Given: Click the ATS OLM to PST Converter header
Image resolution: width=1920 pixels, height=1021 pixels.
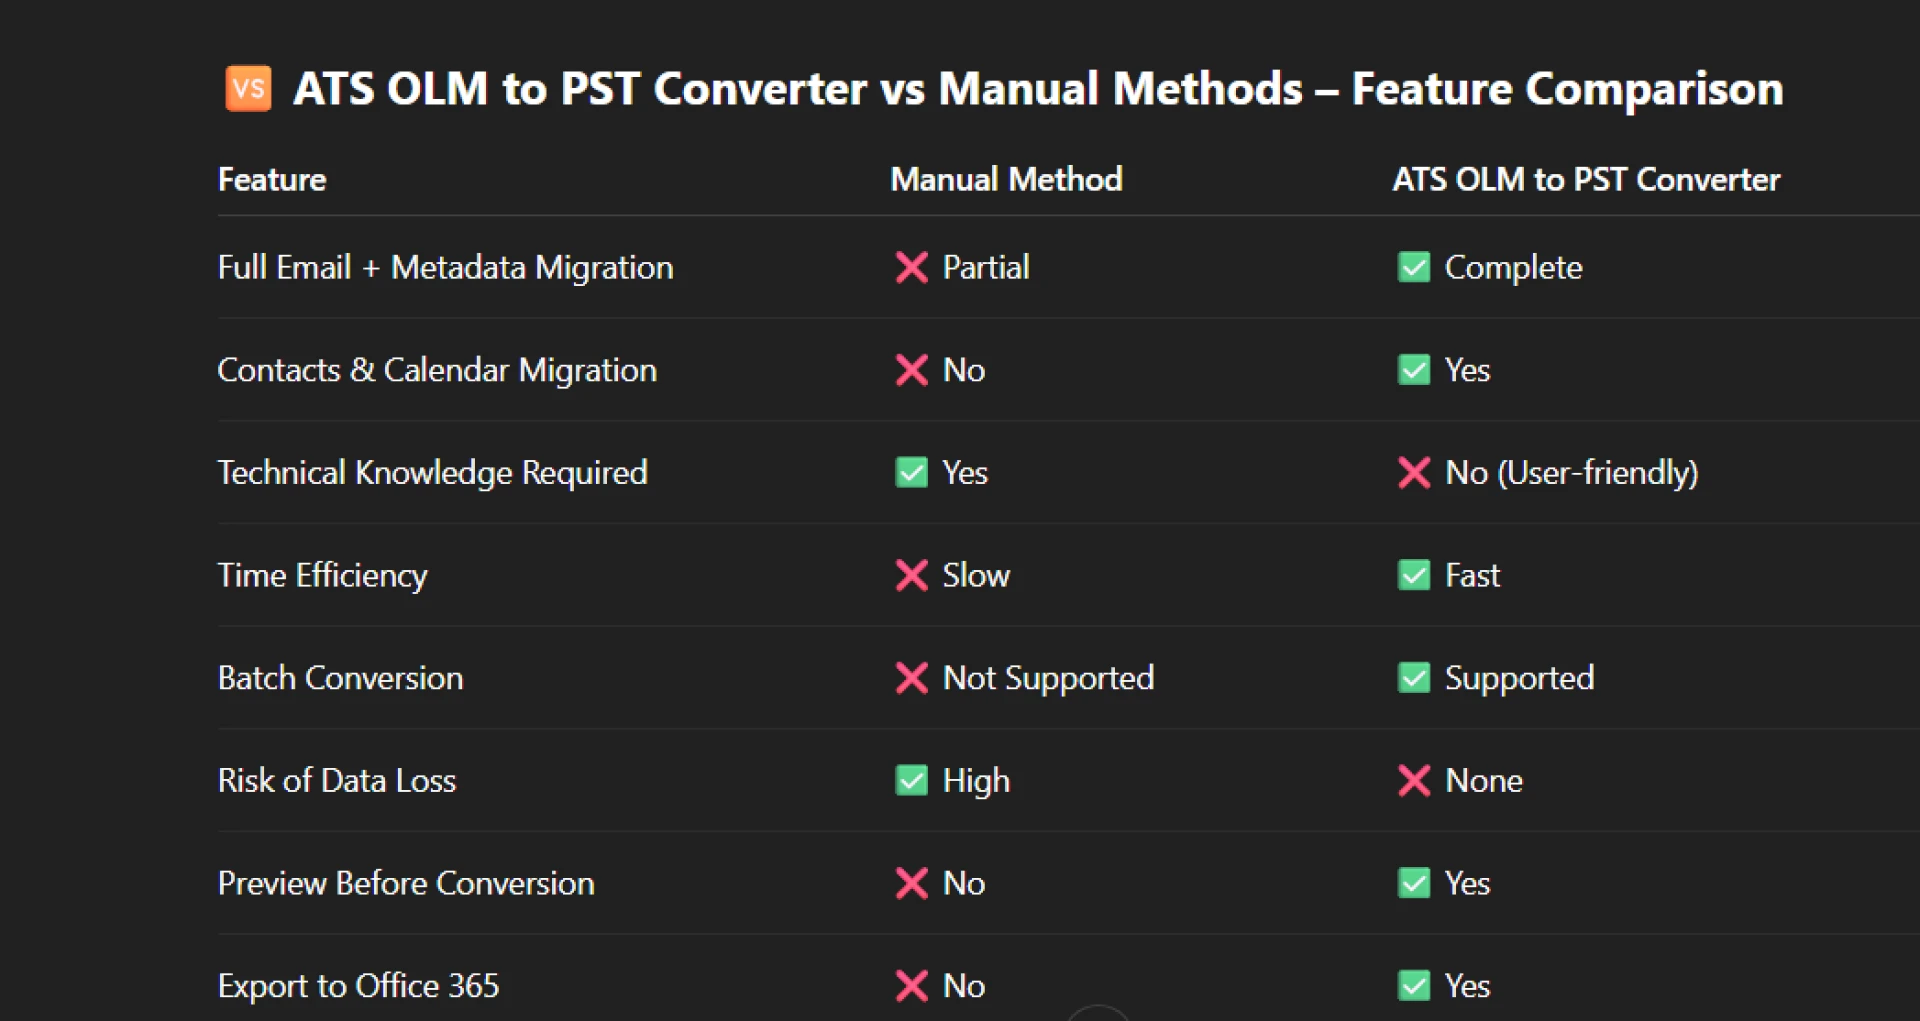Looking at the screenshot, I should 1586,180.
